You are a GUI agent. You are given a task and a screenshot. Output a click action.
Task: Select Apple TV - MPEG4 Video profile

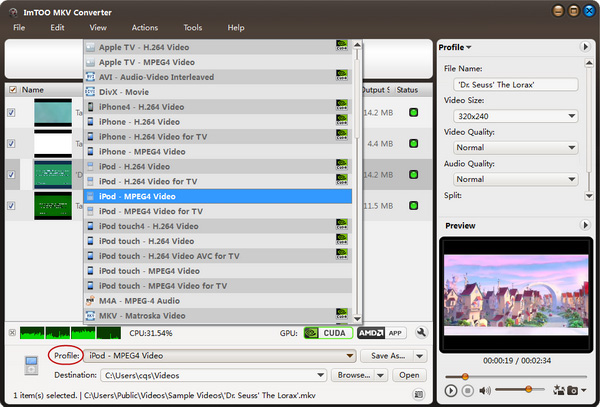218,62
